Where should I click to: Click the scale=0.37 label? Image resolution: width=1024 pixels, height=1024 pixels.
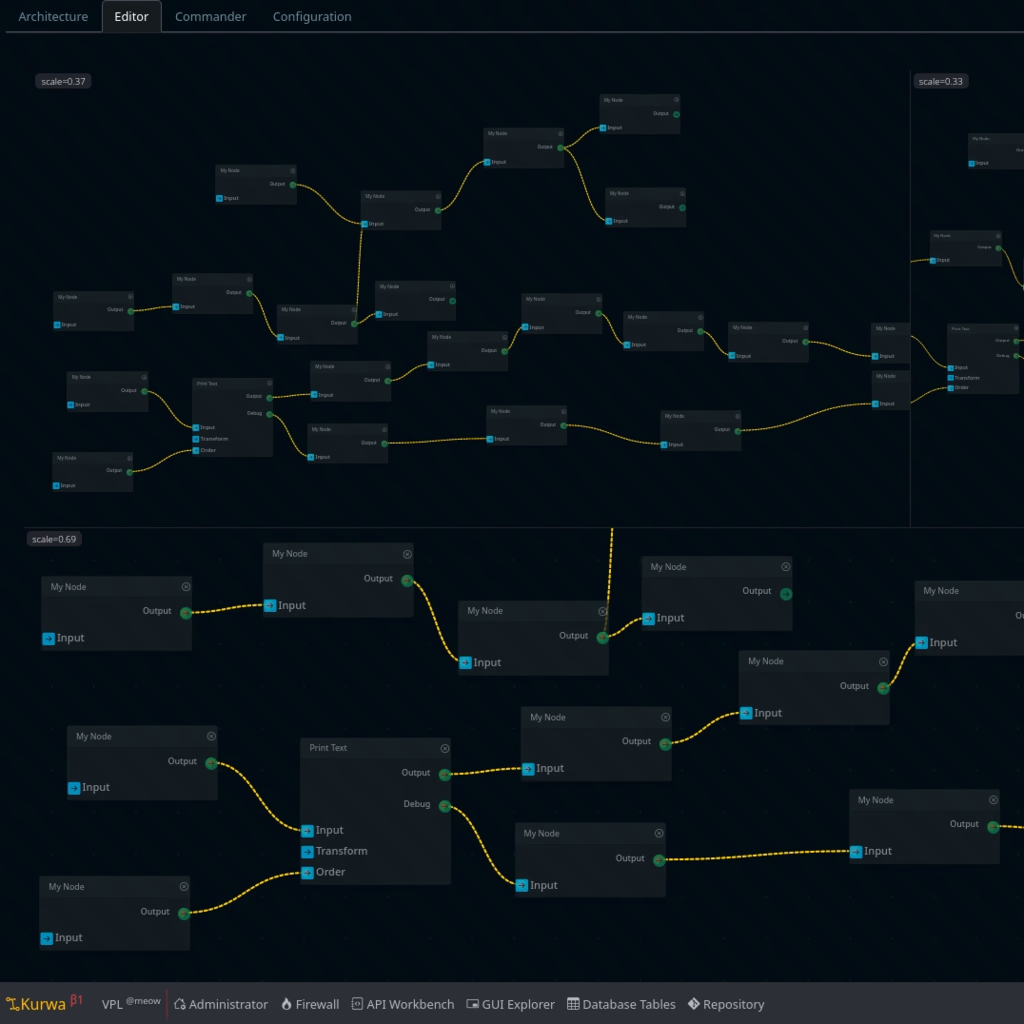pyautogui.click(x=64, y=81)
